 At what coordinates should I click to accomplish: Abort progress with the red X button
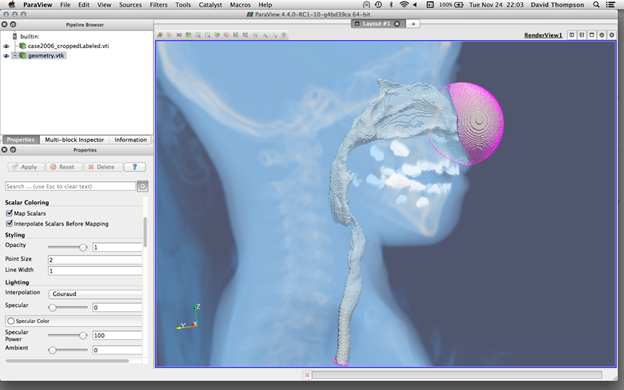pyautogui.click(x=307, y=375)
